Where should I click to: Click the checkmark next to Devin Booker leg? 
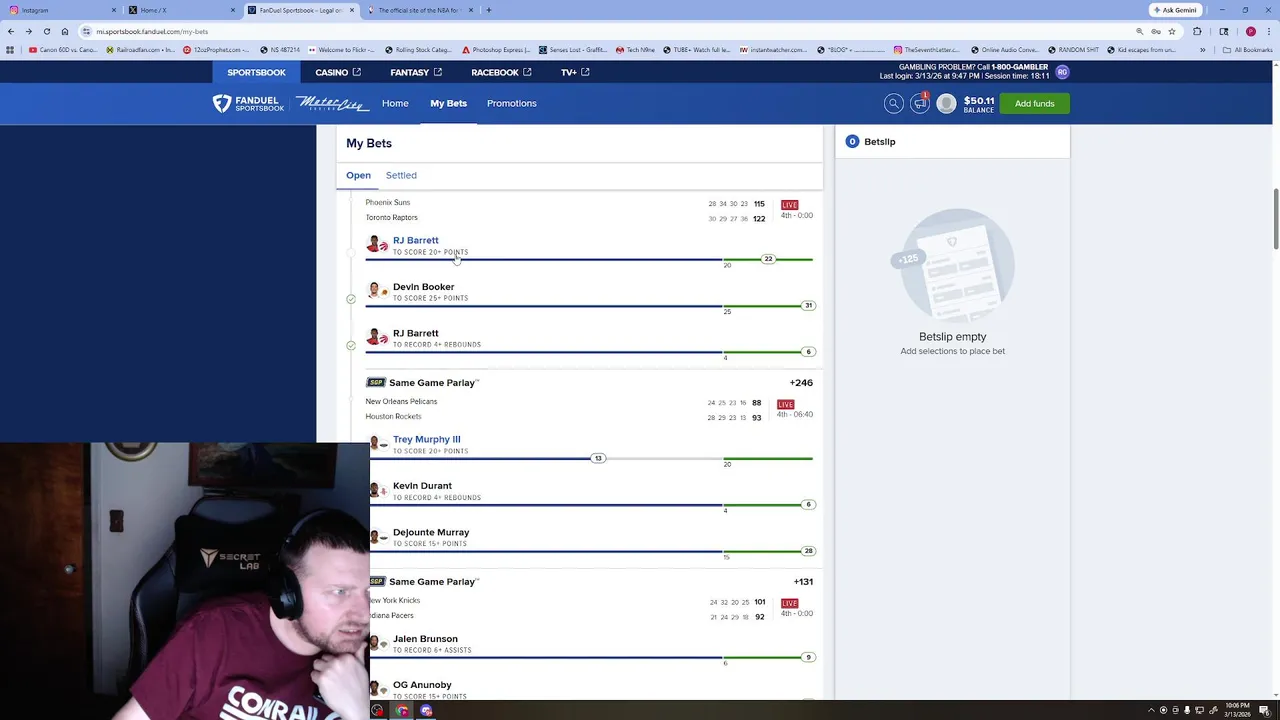(351, 299)
